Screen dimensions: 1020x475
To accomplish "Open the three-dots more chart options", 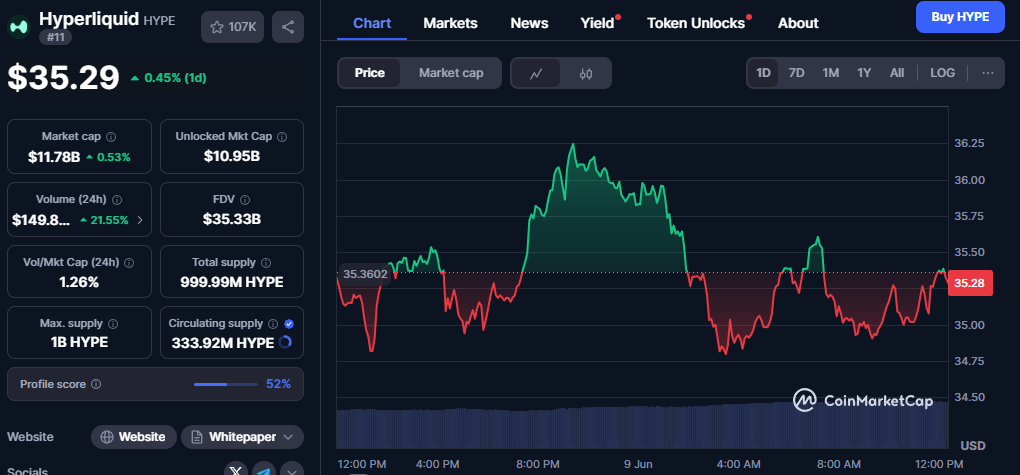I will (987, 73).
